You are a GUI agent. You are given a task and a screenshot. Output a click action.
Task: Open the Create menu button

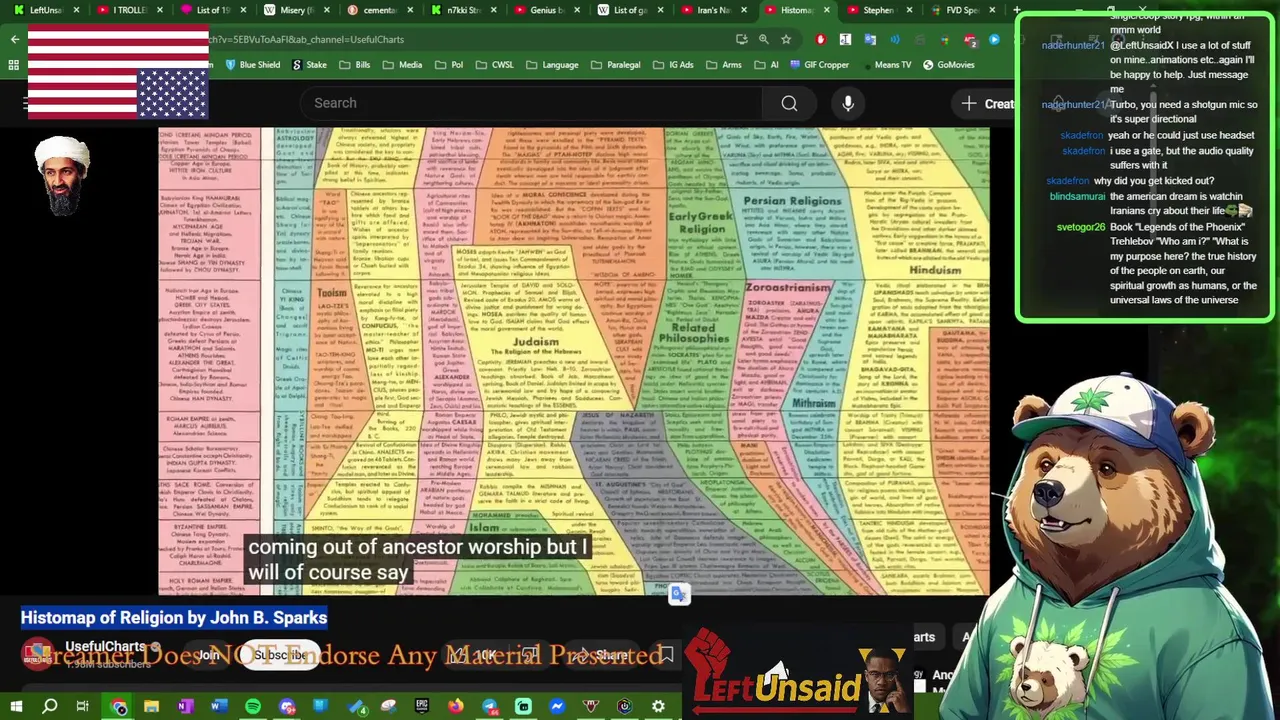pyautogui.click(x=986, y=104)
